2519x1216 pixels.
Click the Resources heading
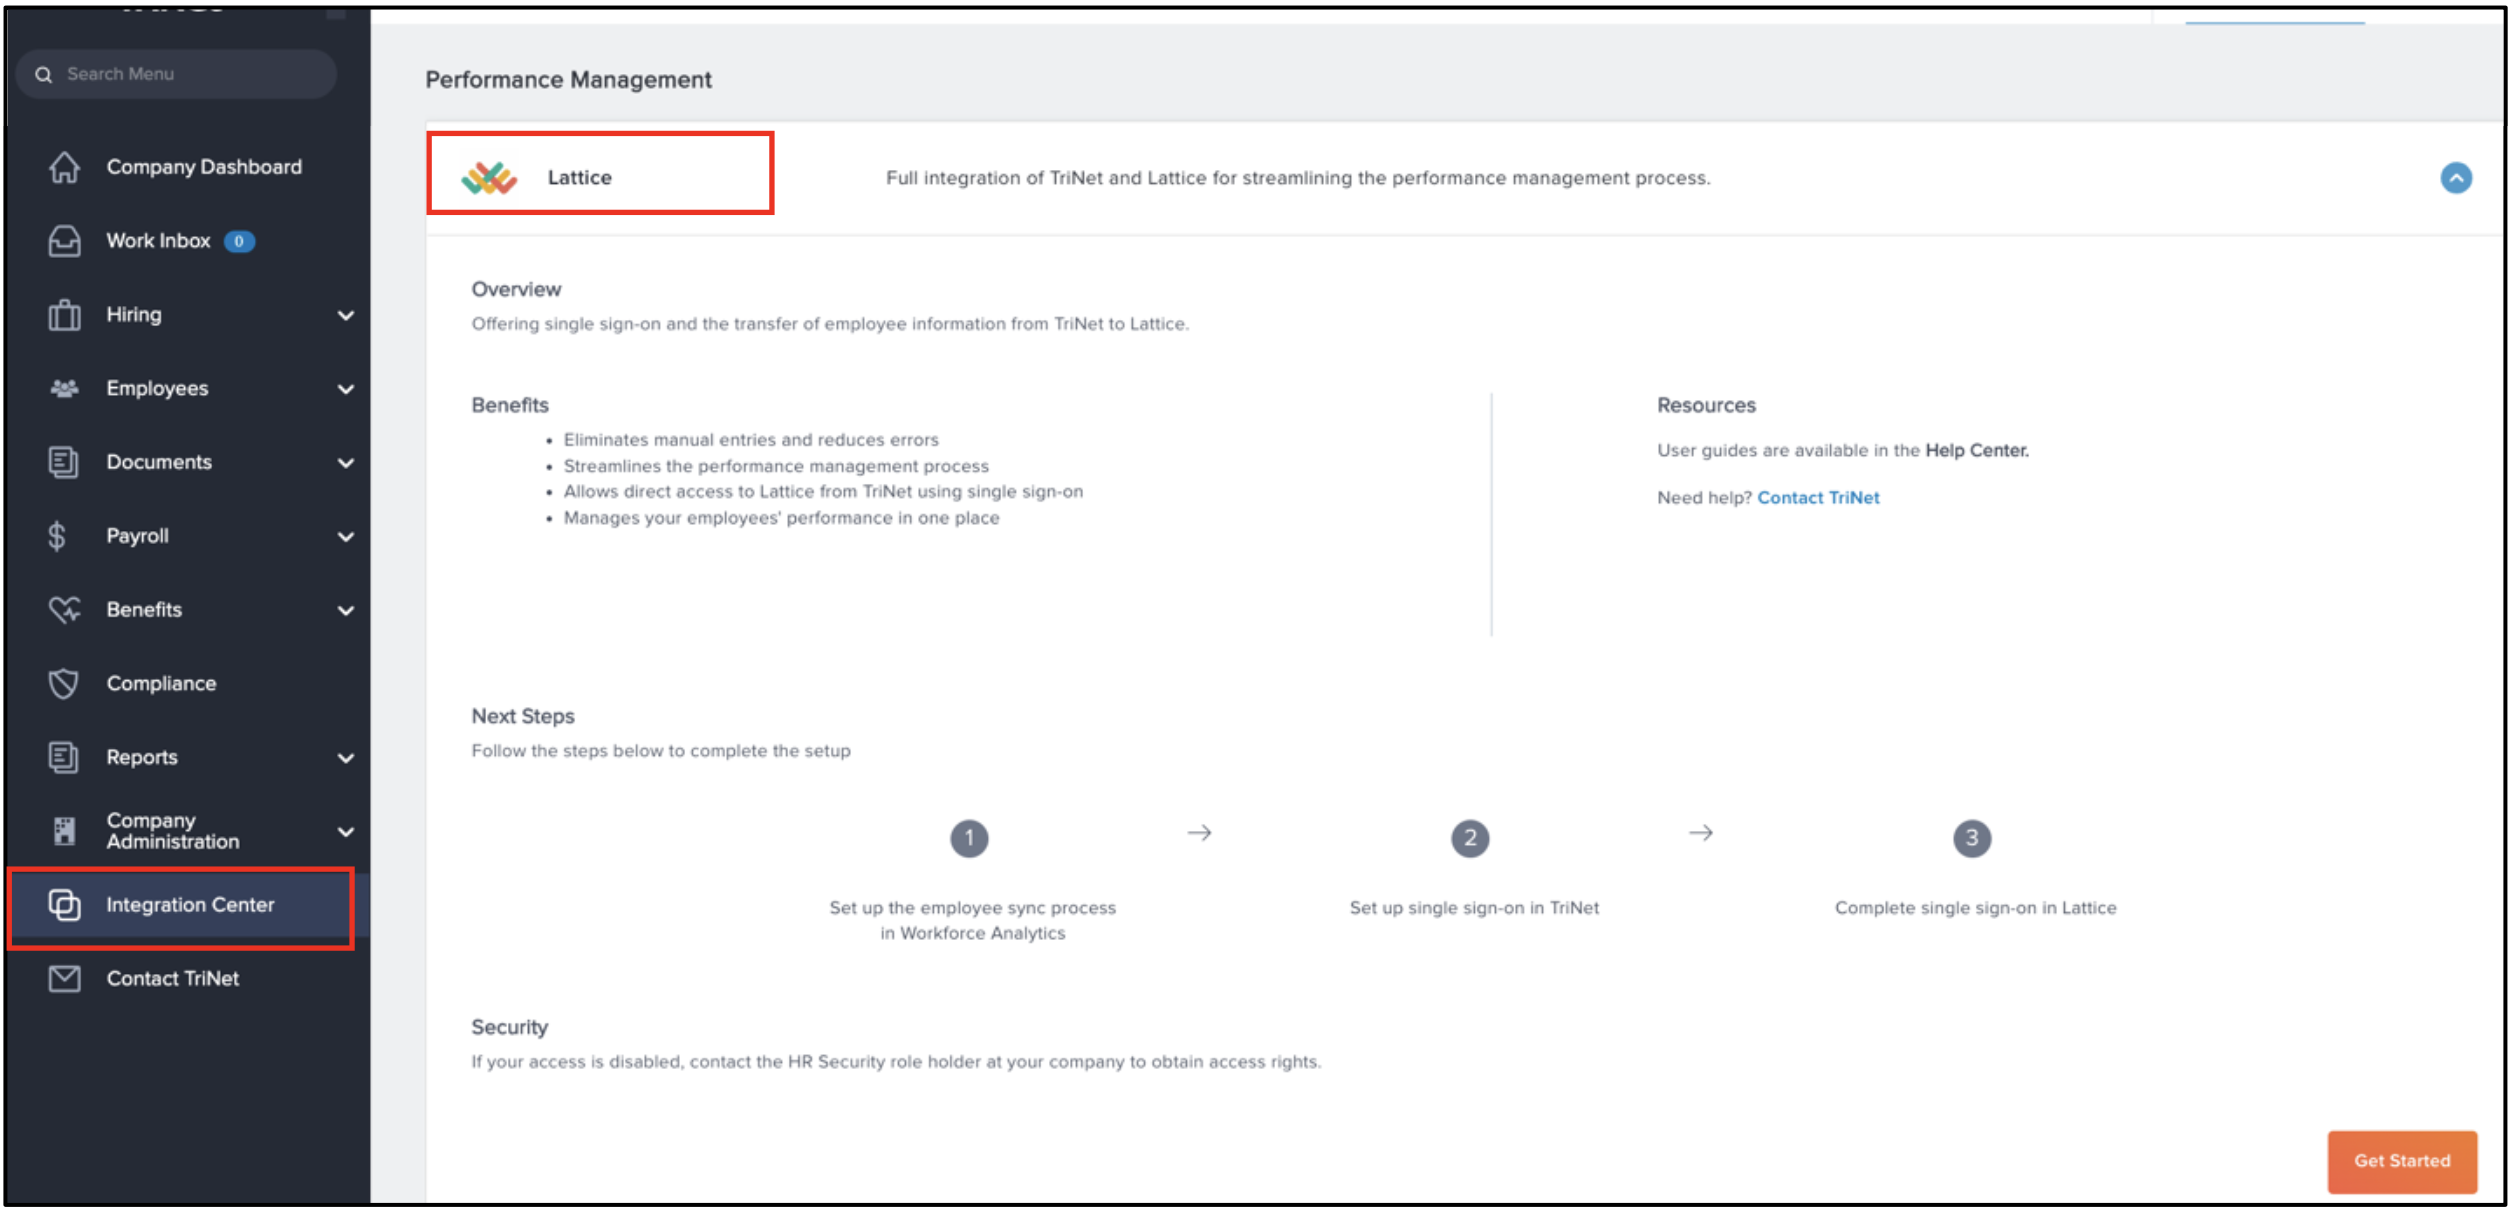click(1708, 406)
